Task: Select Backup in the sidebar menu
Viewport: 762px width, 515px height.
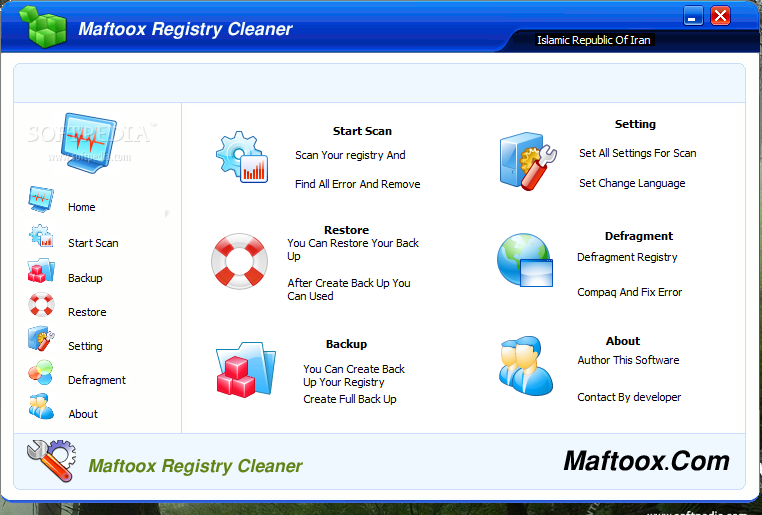Action: (x=85, y=278)
